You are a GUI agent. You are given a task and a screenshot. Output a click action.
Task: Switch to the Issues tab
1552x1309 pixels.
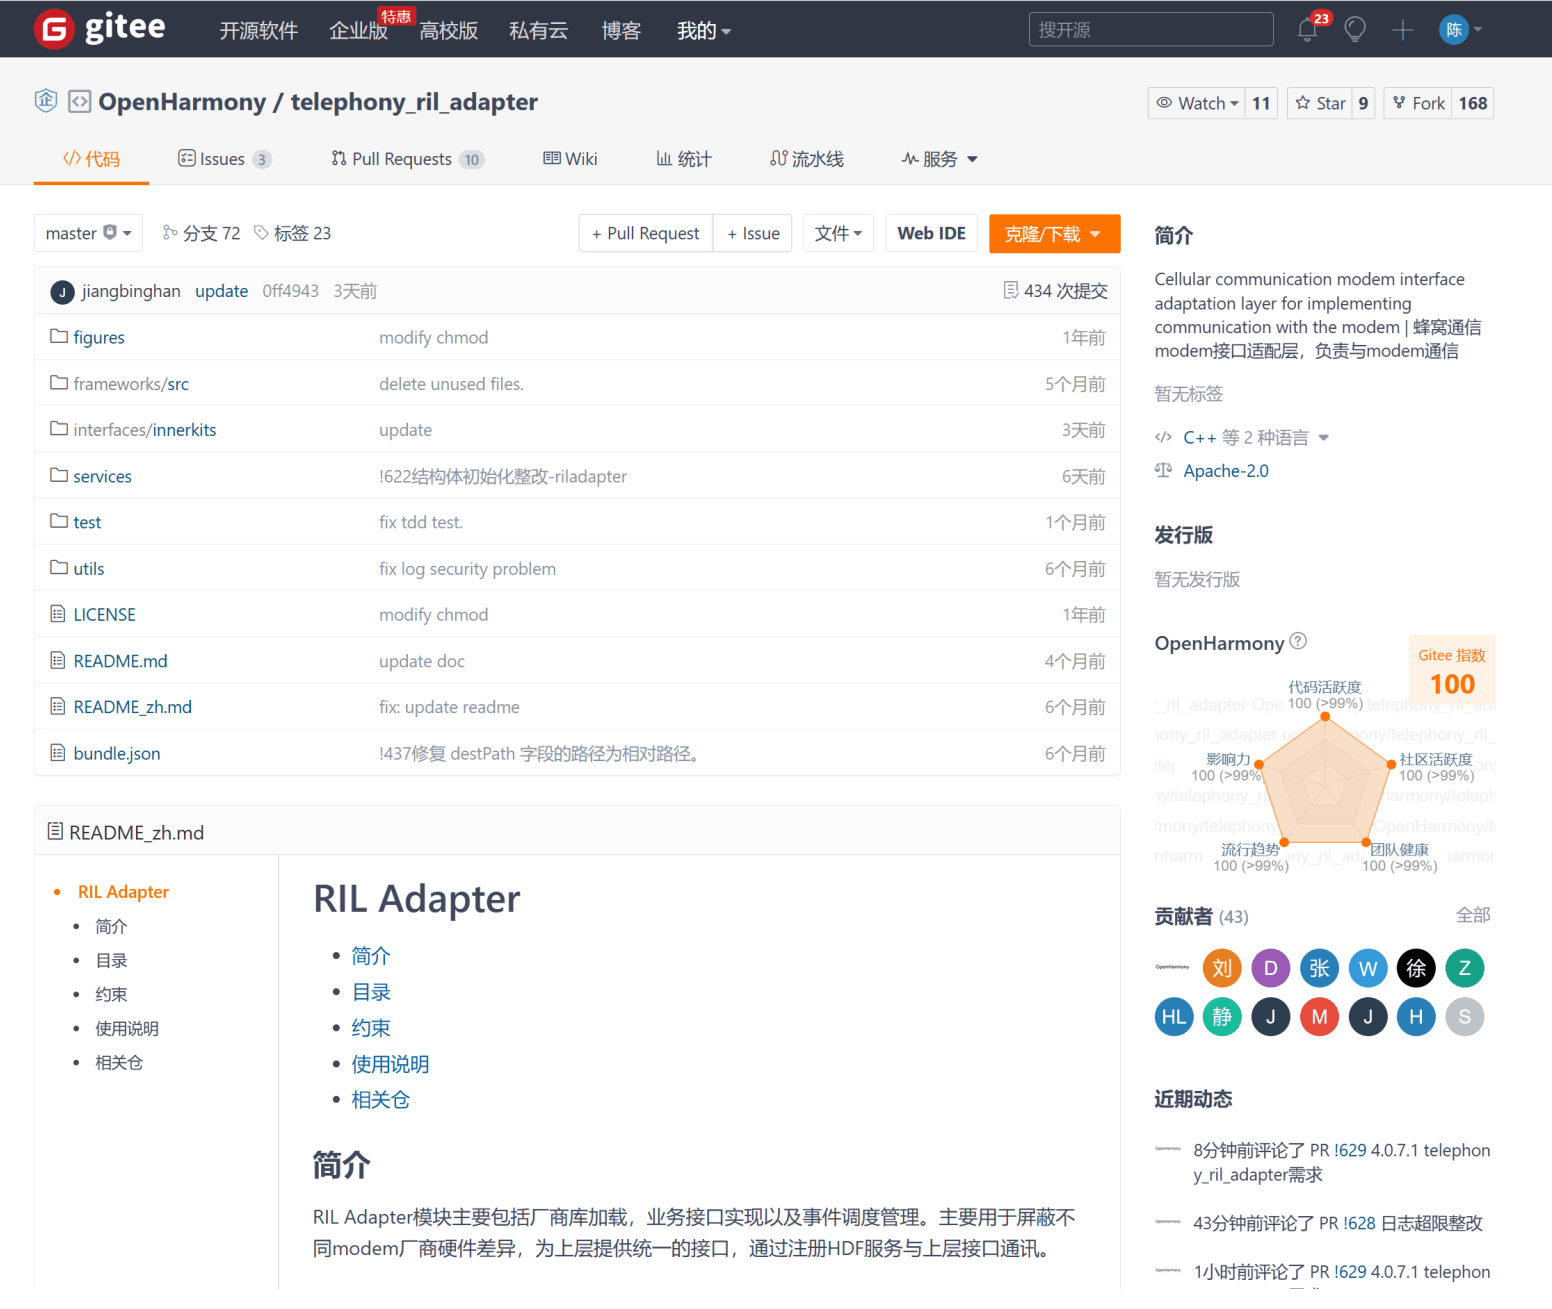224,159
